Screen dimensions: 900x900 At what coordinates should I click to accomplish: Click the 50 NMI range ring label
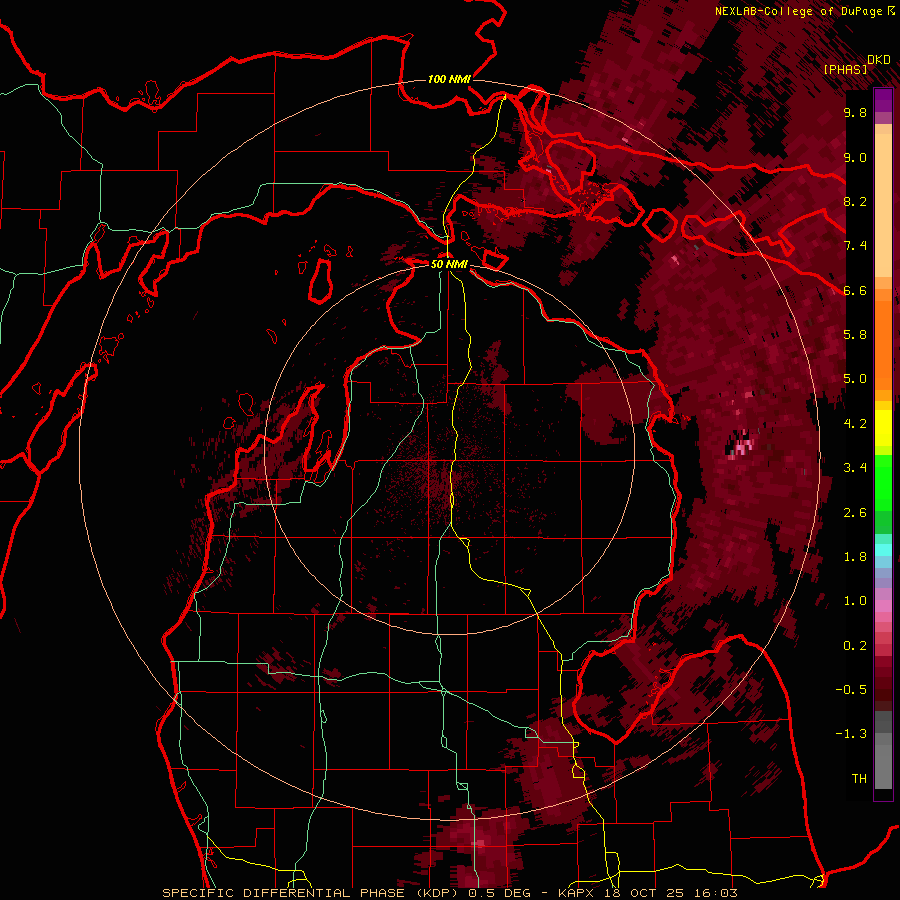pos(449,264)
